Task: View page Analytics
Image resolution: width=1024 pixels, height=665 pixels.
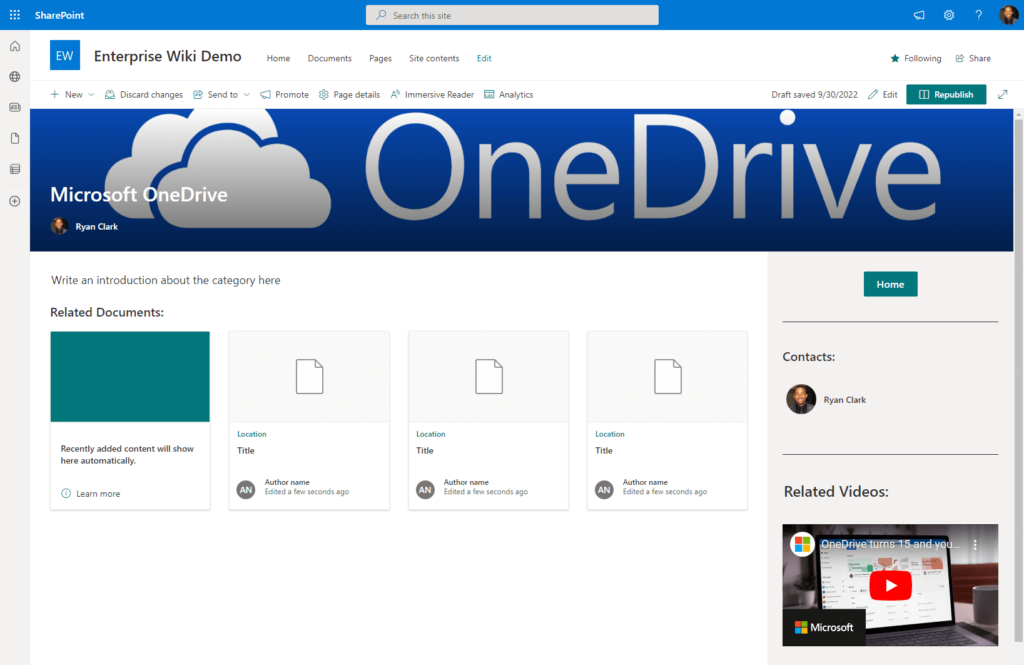Action: [x=509, y=95]
